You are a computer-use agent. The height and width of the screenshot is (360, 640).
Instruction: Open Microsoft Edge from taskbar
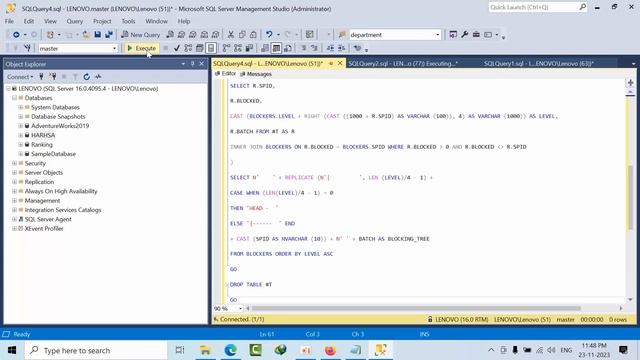click(x=230, y=350)
